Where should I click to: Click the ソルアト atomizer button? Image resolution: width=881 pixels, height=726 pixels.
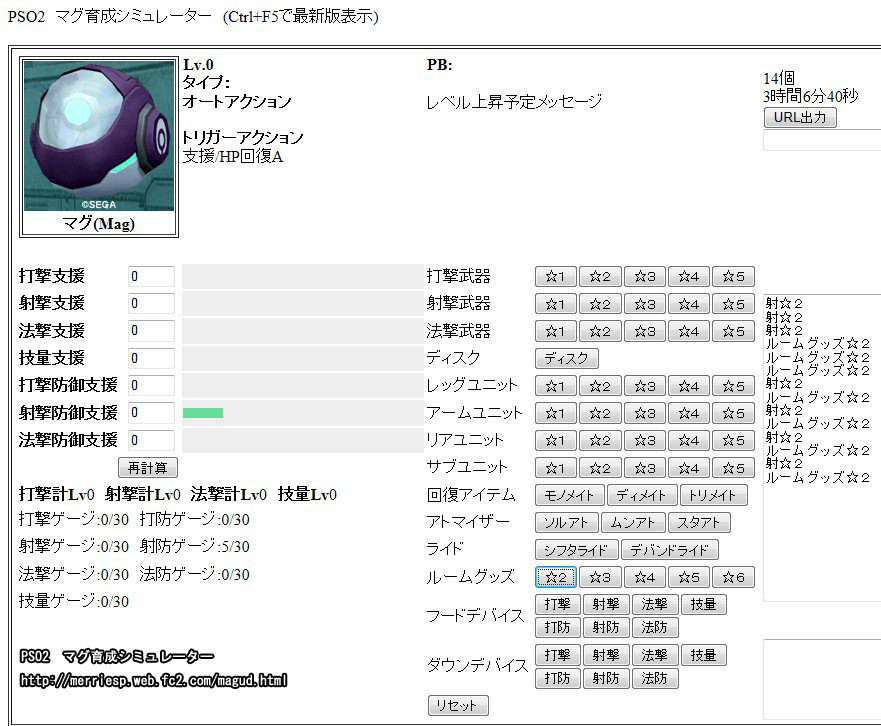click(x=566, y=523)
